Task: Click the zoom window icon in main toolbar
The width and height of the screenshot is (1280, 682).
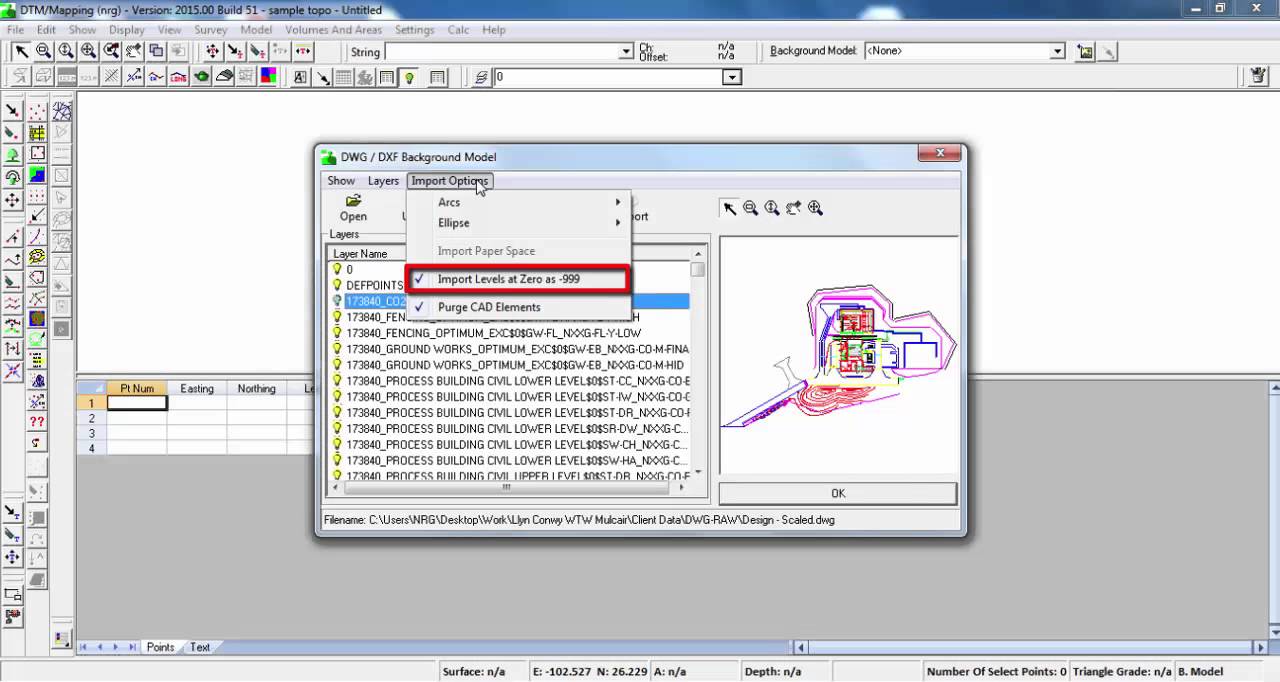Action: [x=111, y=51]
